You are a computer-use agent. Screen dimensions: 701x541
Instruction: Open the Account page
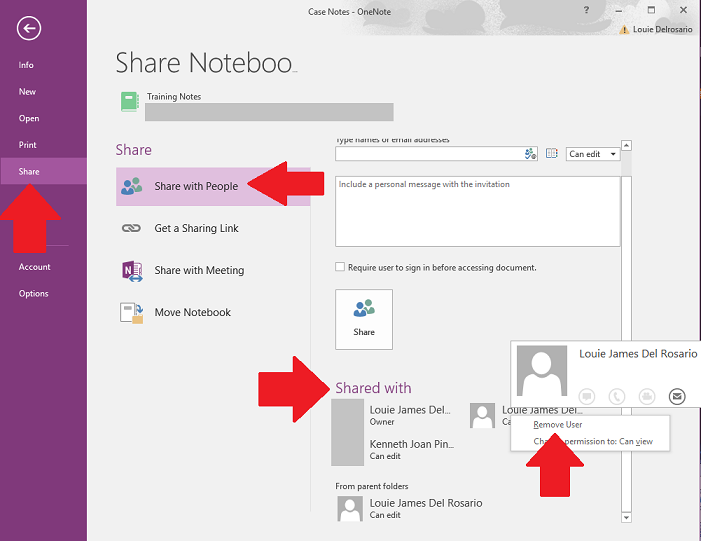click(34, 267)
